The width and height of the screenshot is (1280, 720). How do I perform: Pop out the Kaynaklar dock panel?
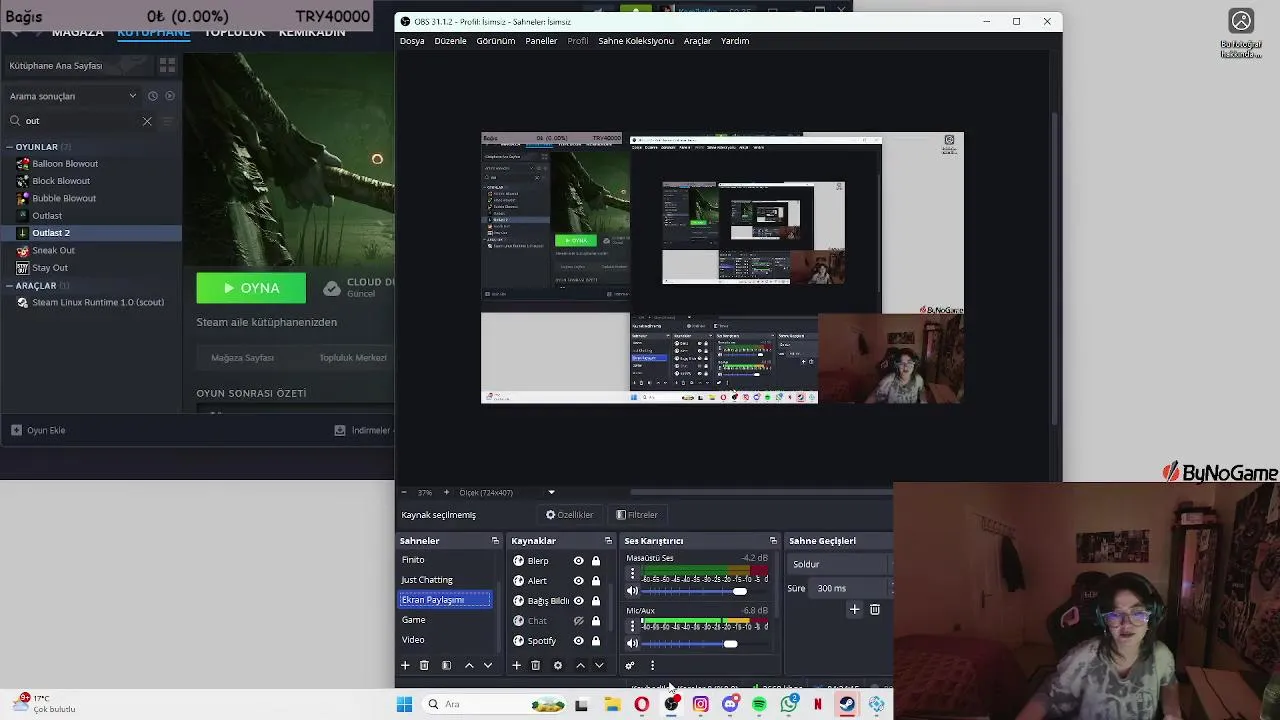click(x=608, y=541)
